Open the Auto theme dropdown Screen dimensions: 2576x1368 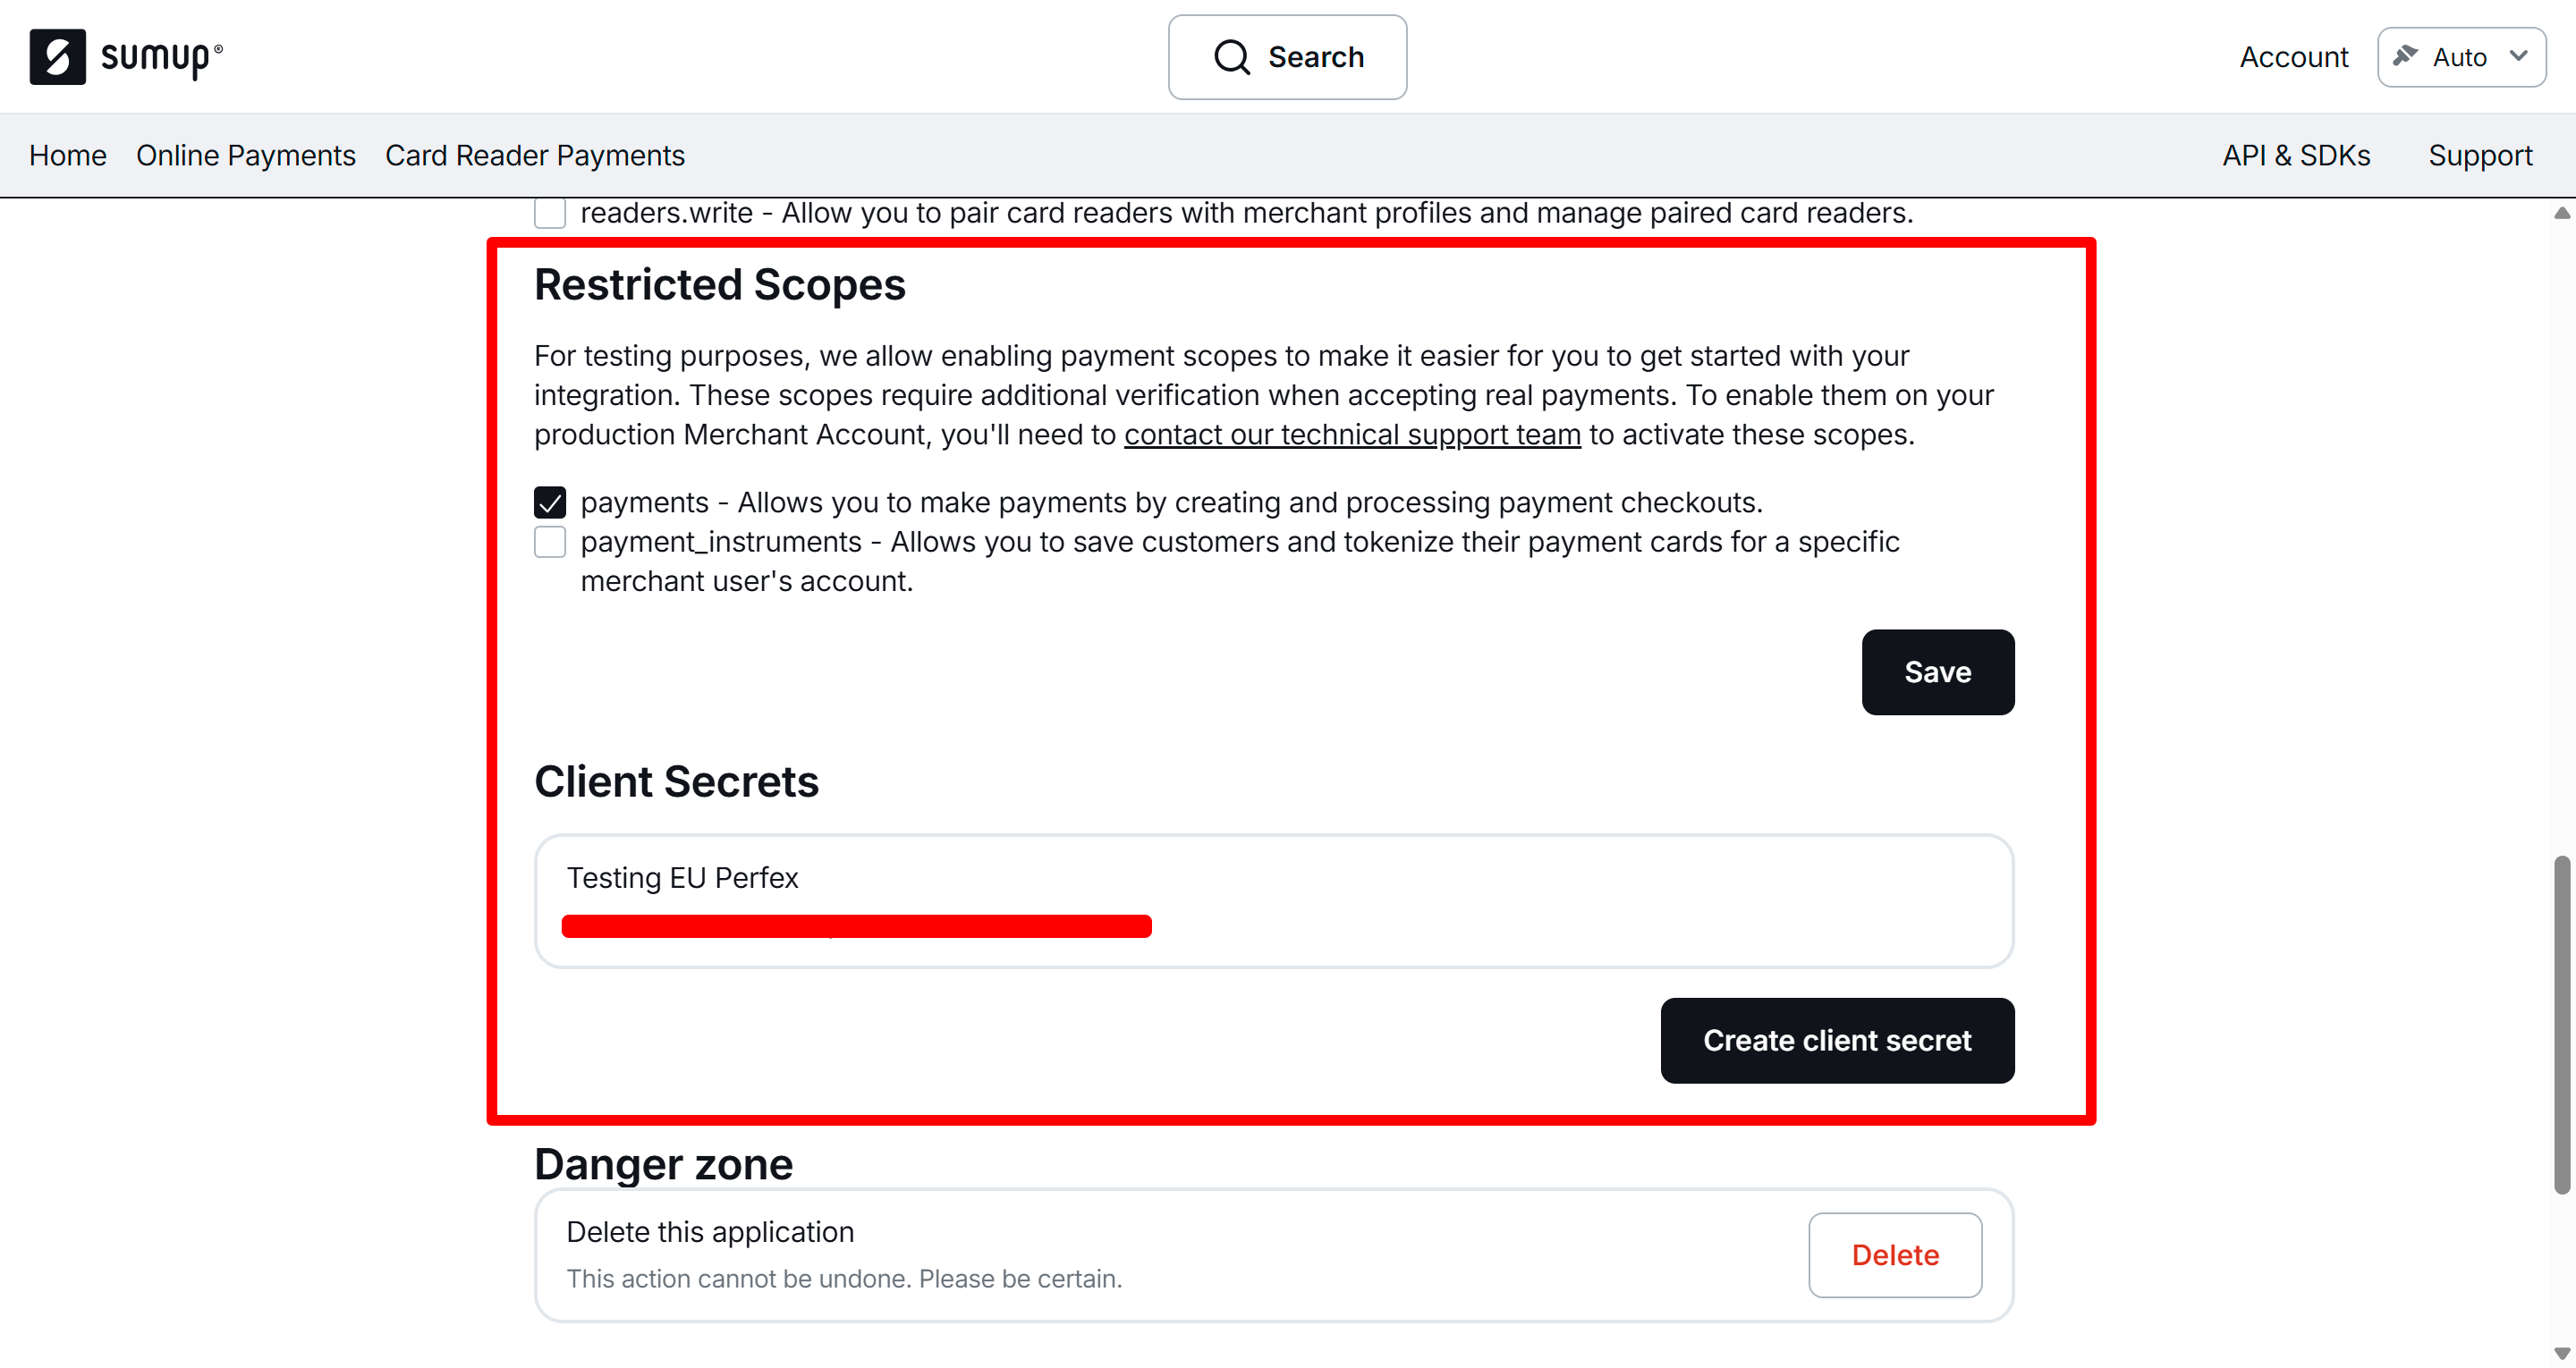coord(2460,57)
